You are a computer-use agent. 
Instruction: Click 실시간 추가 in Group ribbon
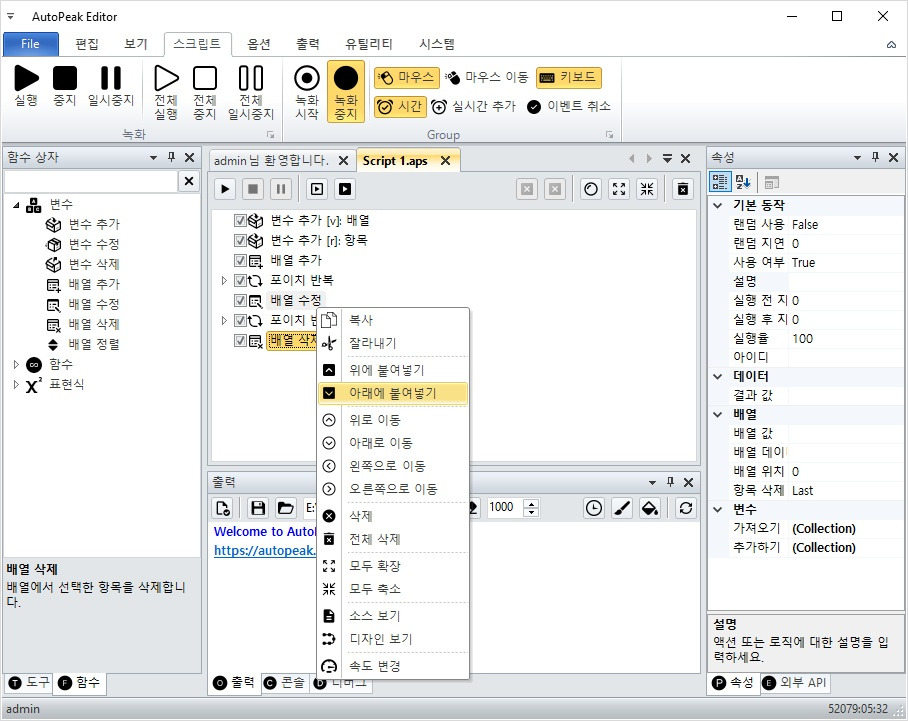coord(473,107)
